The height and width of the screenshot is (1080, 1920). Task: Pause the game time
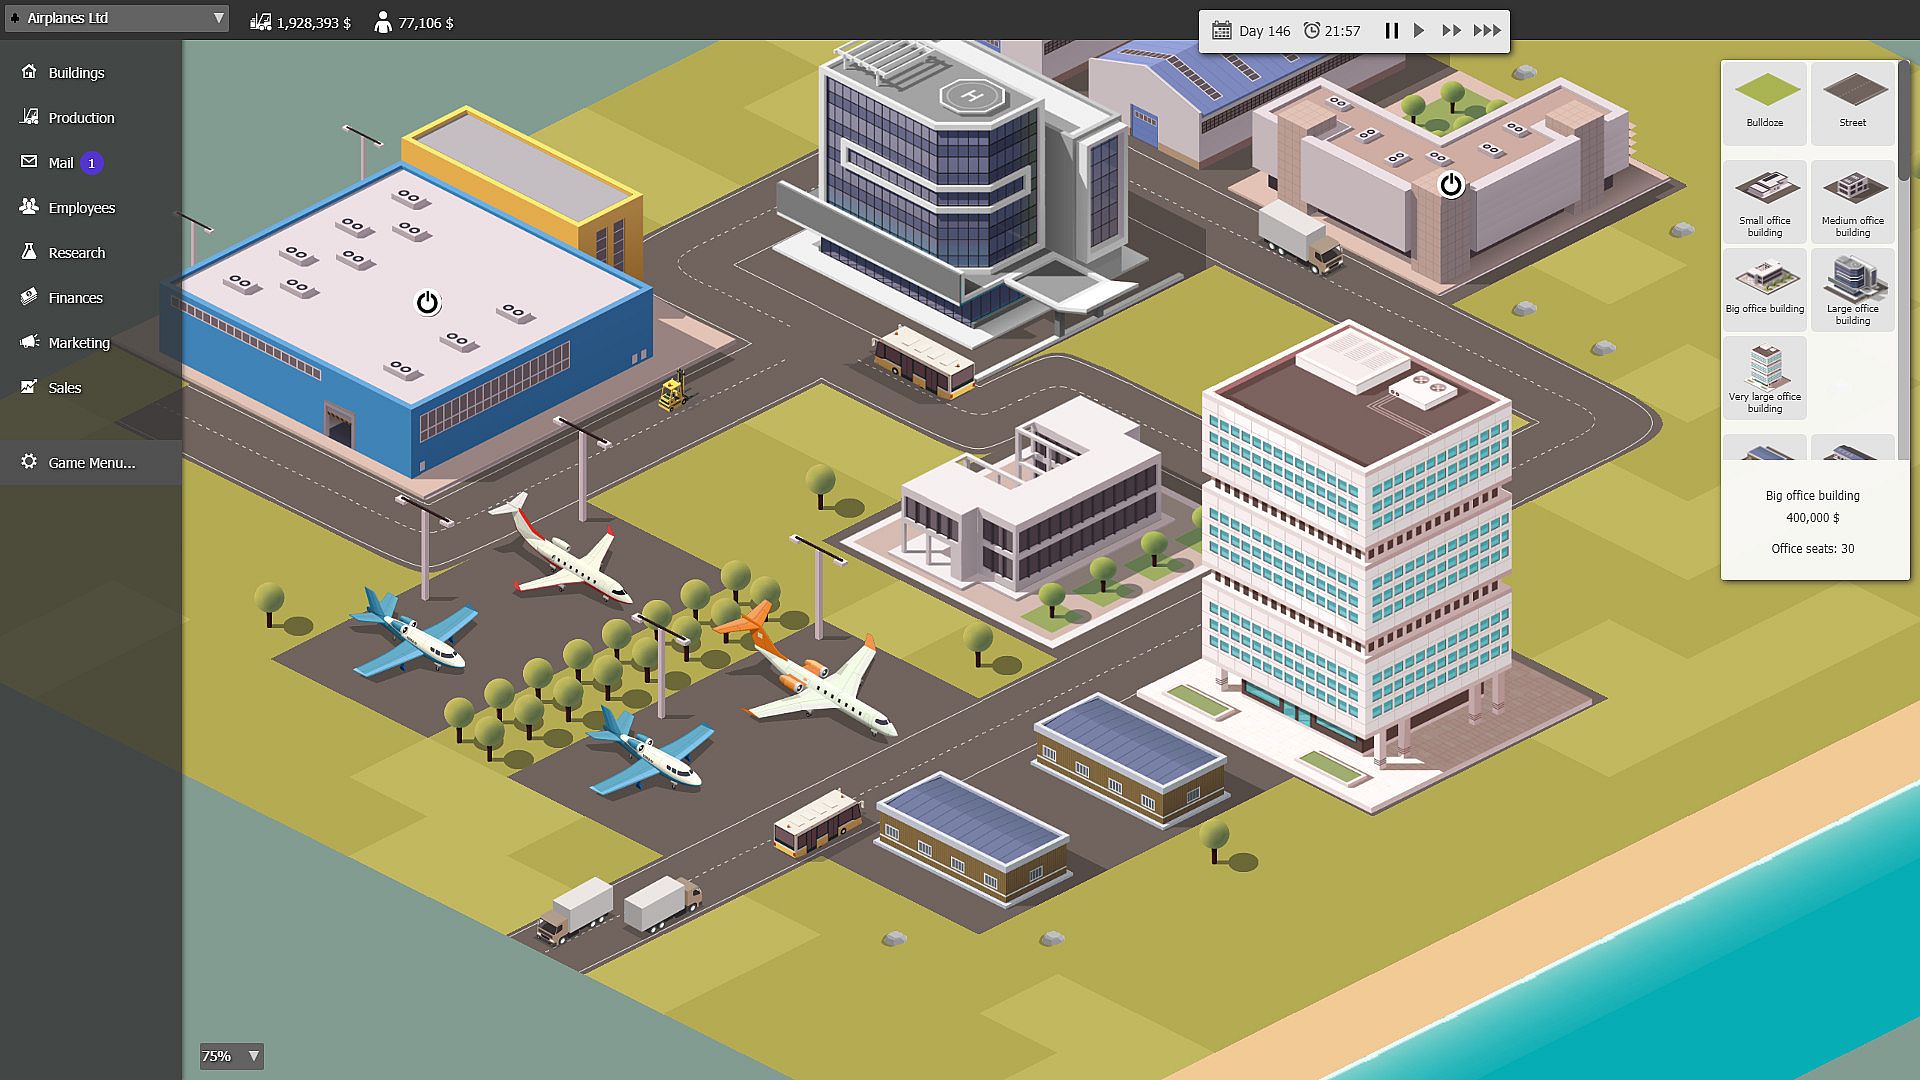pos(1391,31)
